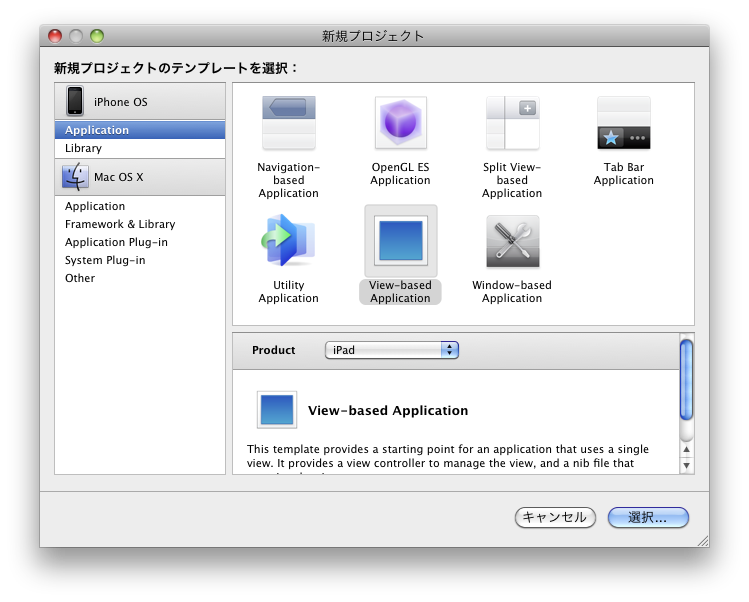Screen dimensions: 749x602
Task: Select the Tab Bar Application icon
Action: pos(623,123)
